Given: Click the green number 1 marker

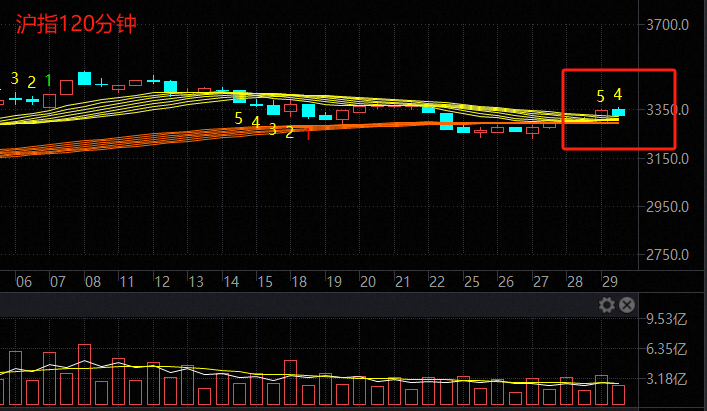Looking at the screenshot, I should (x=48, y=81).
